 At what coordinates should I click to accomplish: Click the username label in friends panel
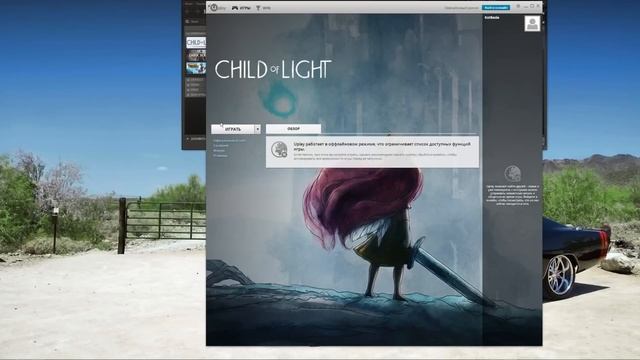point(492,18)
